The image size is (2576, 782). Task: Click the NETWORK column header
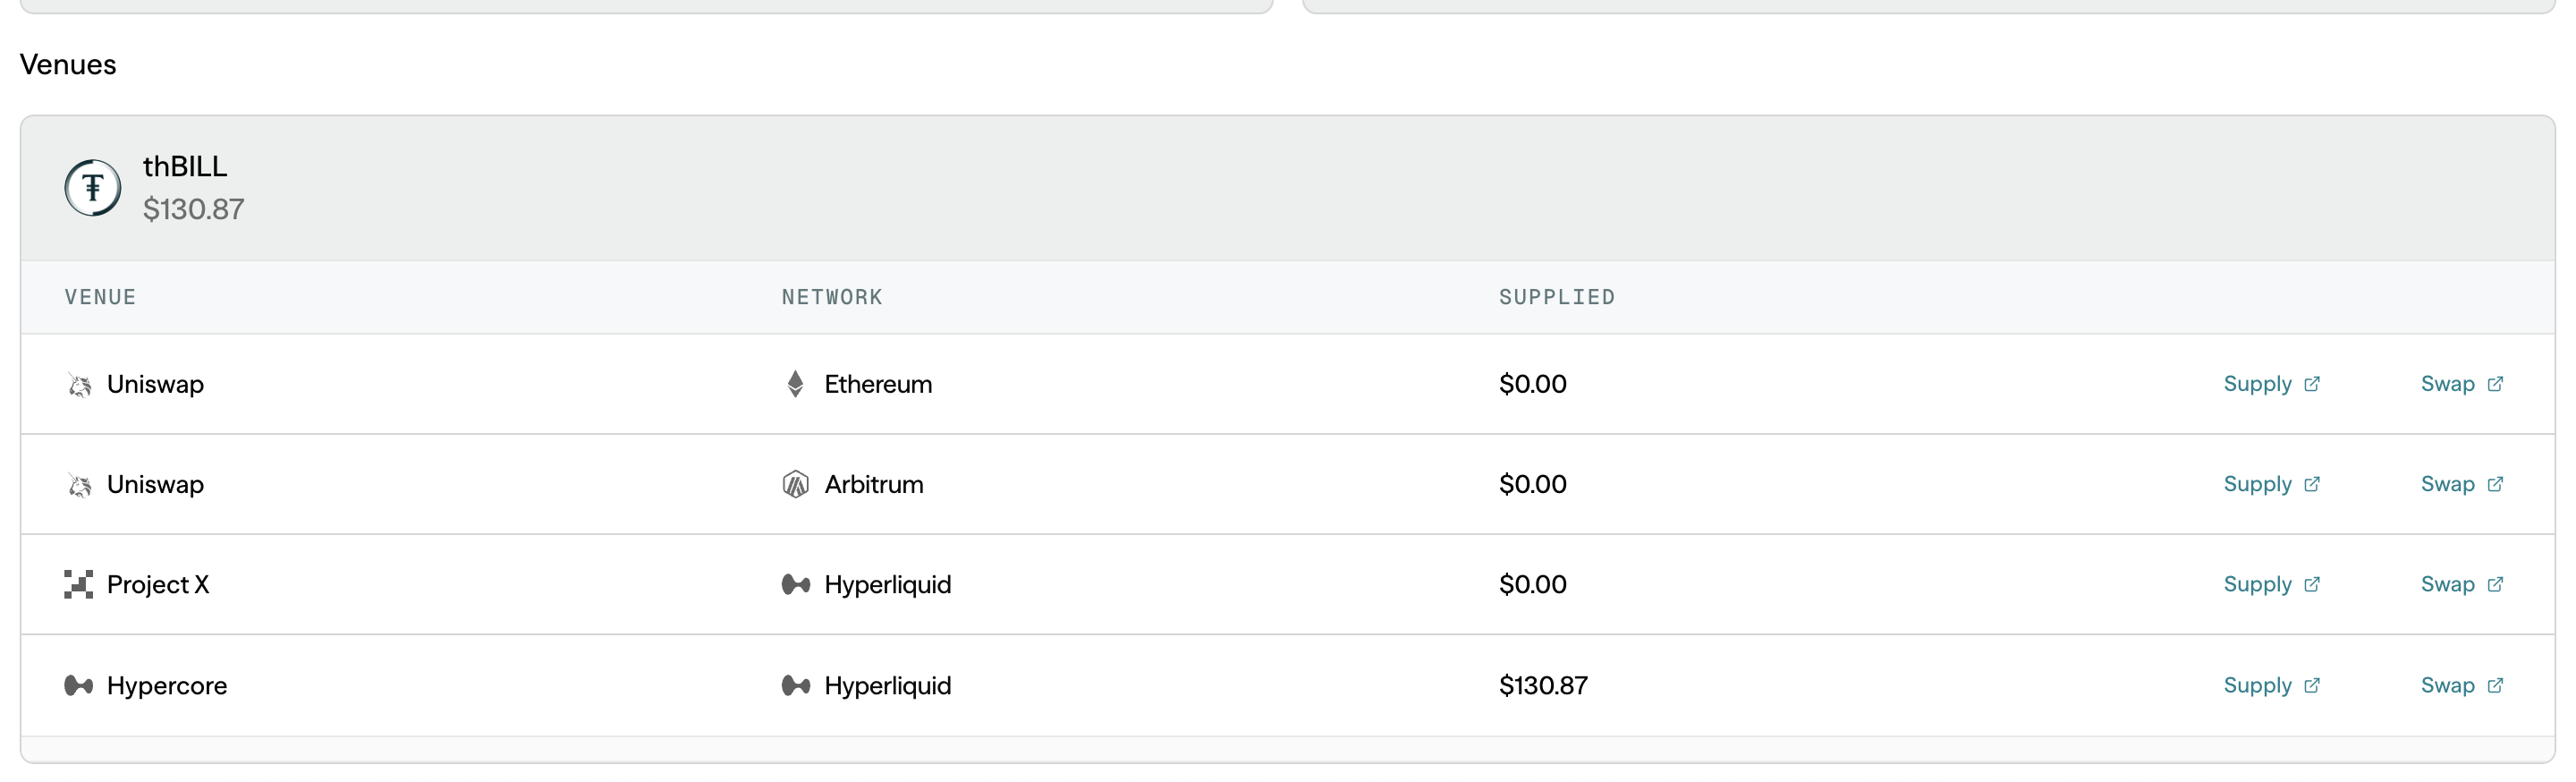click(x=831, y=297)
